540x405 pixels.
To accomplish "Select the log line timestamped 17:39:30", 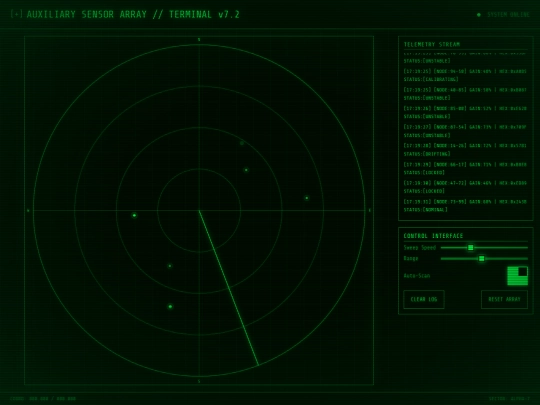I will [x=465, y=187].
